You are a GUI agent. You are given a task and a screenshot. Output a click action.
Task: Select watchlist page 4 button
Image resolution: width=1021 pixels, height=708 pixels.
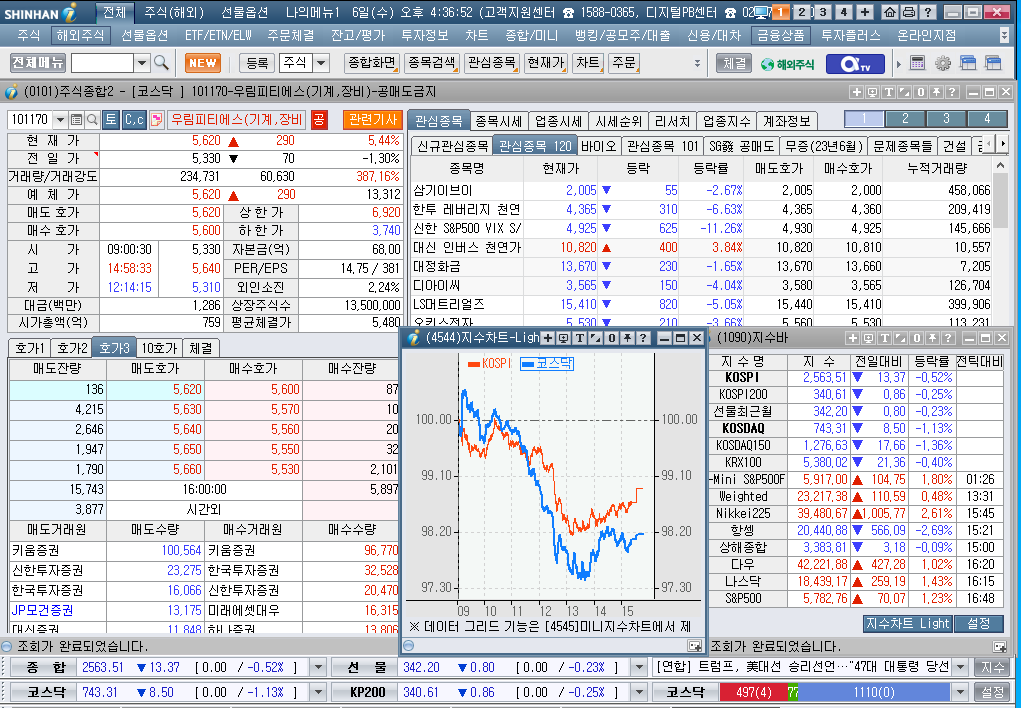point(987,119)
